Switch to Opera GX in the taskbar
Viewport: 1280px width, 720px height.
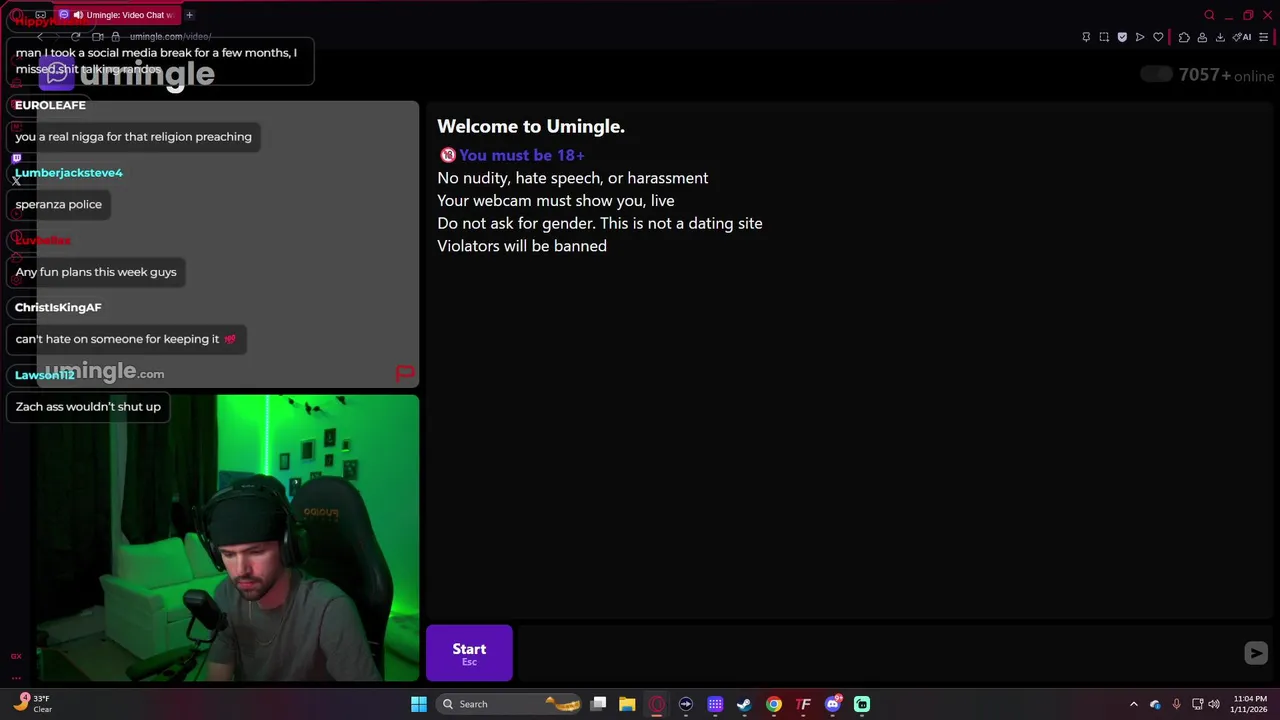pyautogui.click(x=656, y=704)
